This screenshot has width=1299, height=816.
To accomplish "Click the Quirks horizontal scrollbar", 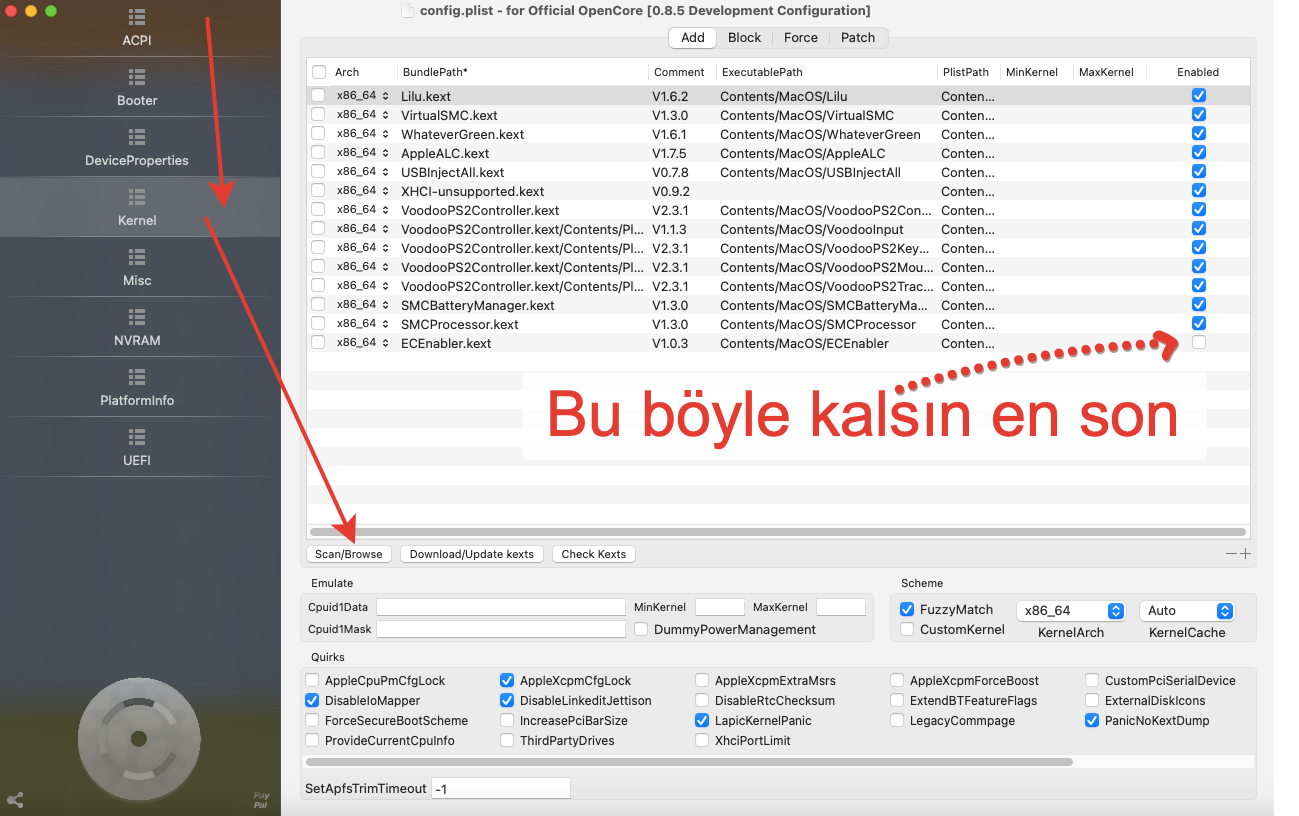I will tap(690, 762).
